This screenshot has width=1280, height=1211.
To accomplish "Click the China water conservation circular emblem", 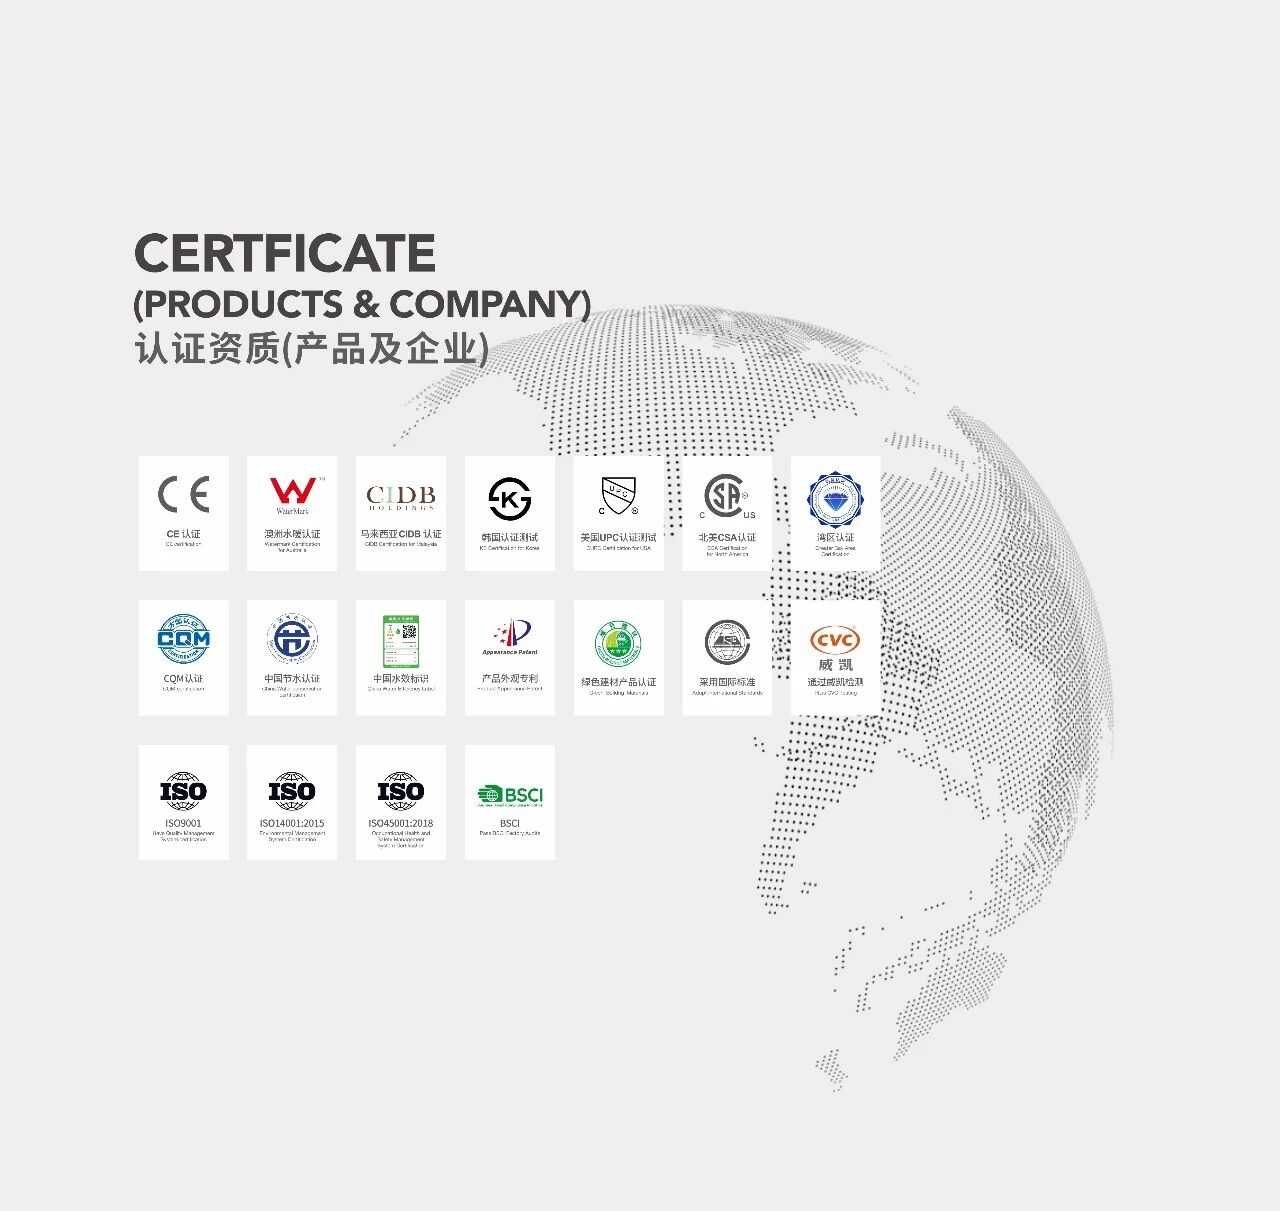I will (292, 640).
